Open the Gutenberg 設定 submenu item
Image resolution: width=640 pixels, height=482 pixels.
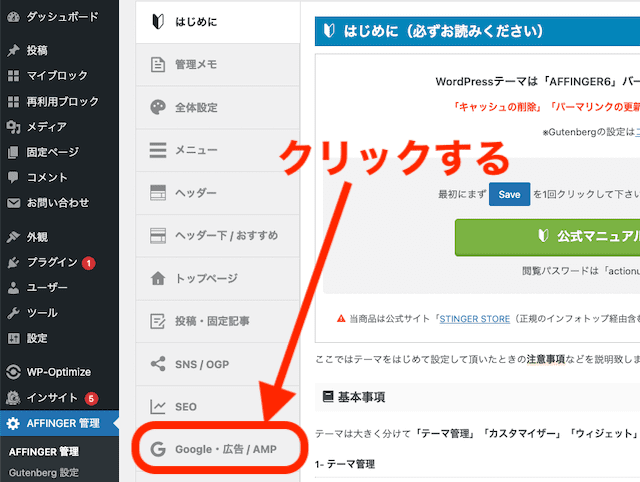click(x=44, y=473)
